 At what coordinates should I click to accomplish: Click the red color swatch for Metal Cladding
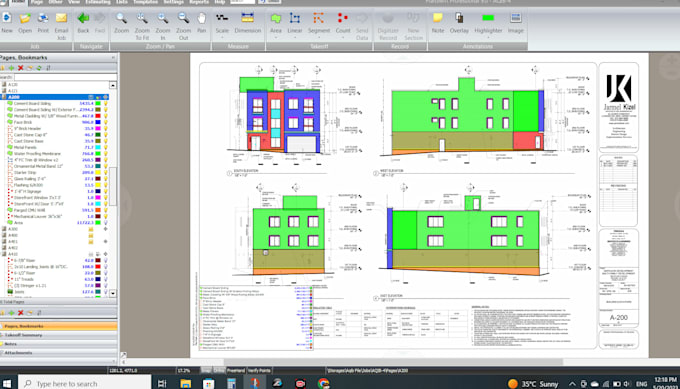98,116
